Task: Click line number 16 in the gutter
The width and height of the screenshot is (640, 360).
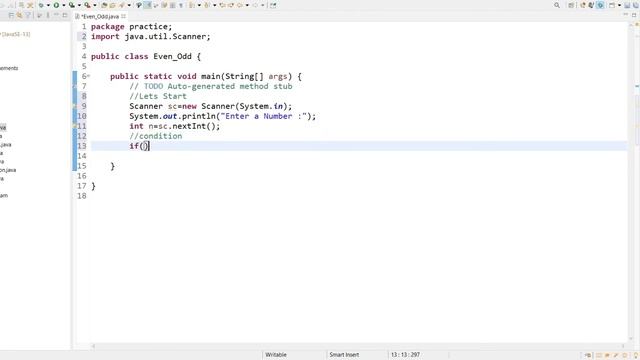Action: tap(82, 176)
